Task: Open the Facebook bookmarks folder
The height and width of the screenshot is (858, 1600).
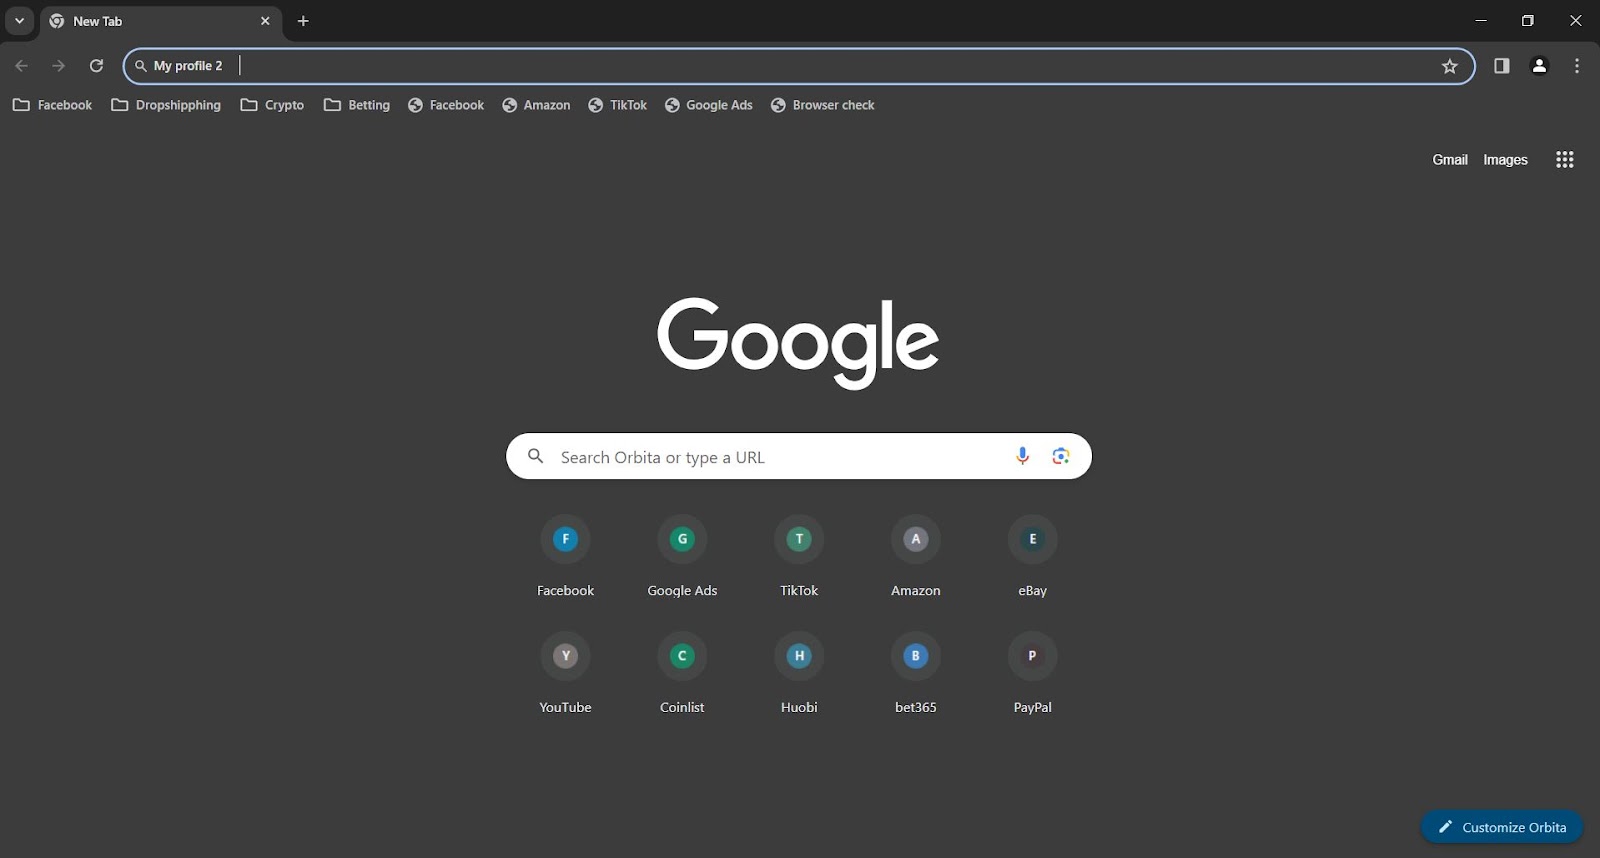Action: [52, 105]
